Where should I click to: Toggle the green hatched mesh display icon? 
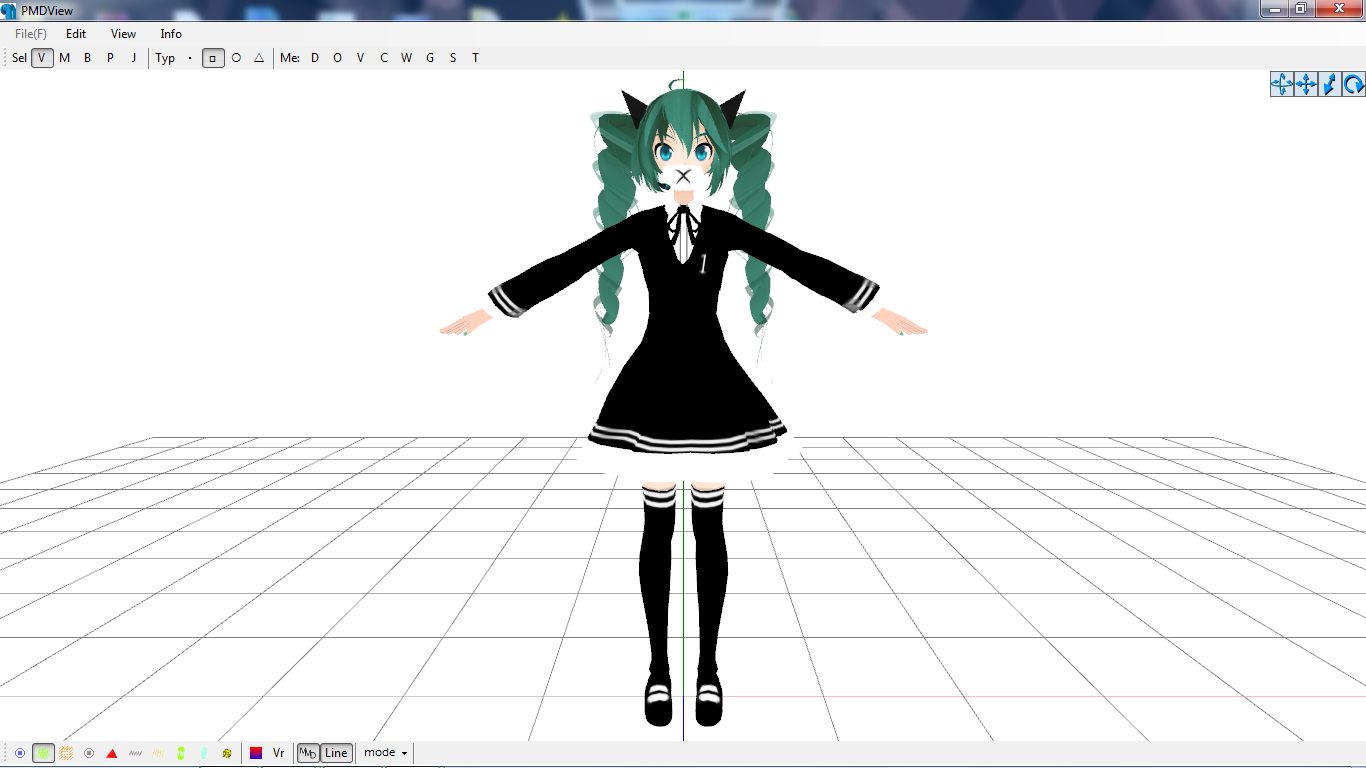tap(43, 753)
